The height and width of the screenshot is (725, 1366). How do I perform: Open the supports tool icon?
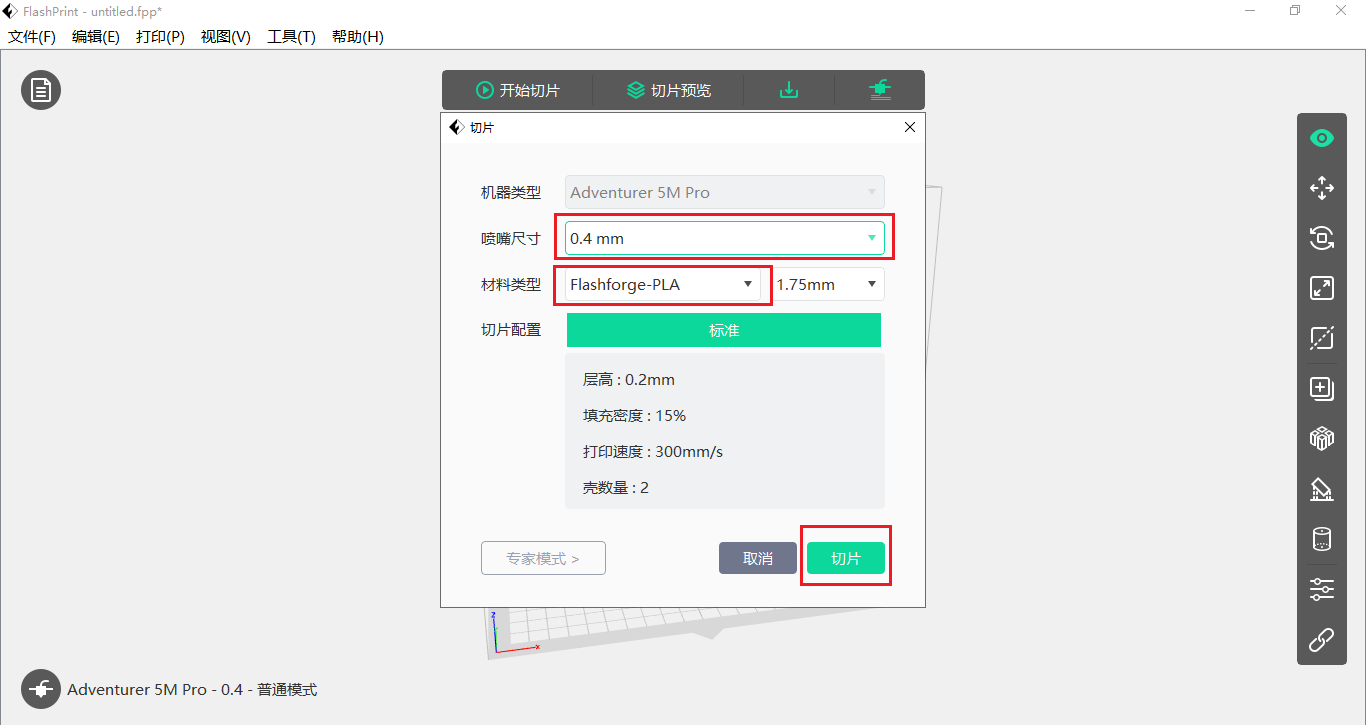[x=1322, y=489]
